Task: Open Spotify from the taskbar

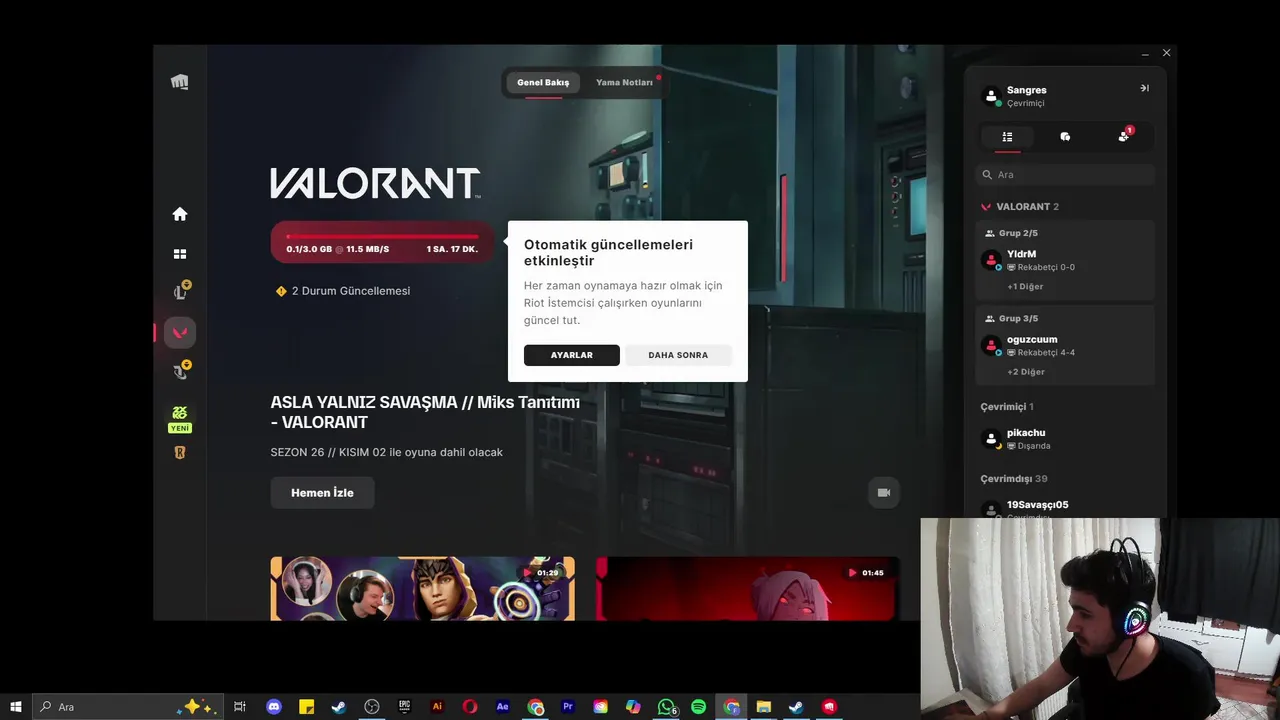Action: point(698,706)
